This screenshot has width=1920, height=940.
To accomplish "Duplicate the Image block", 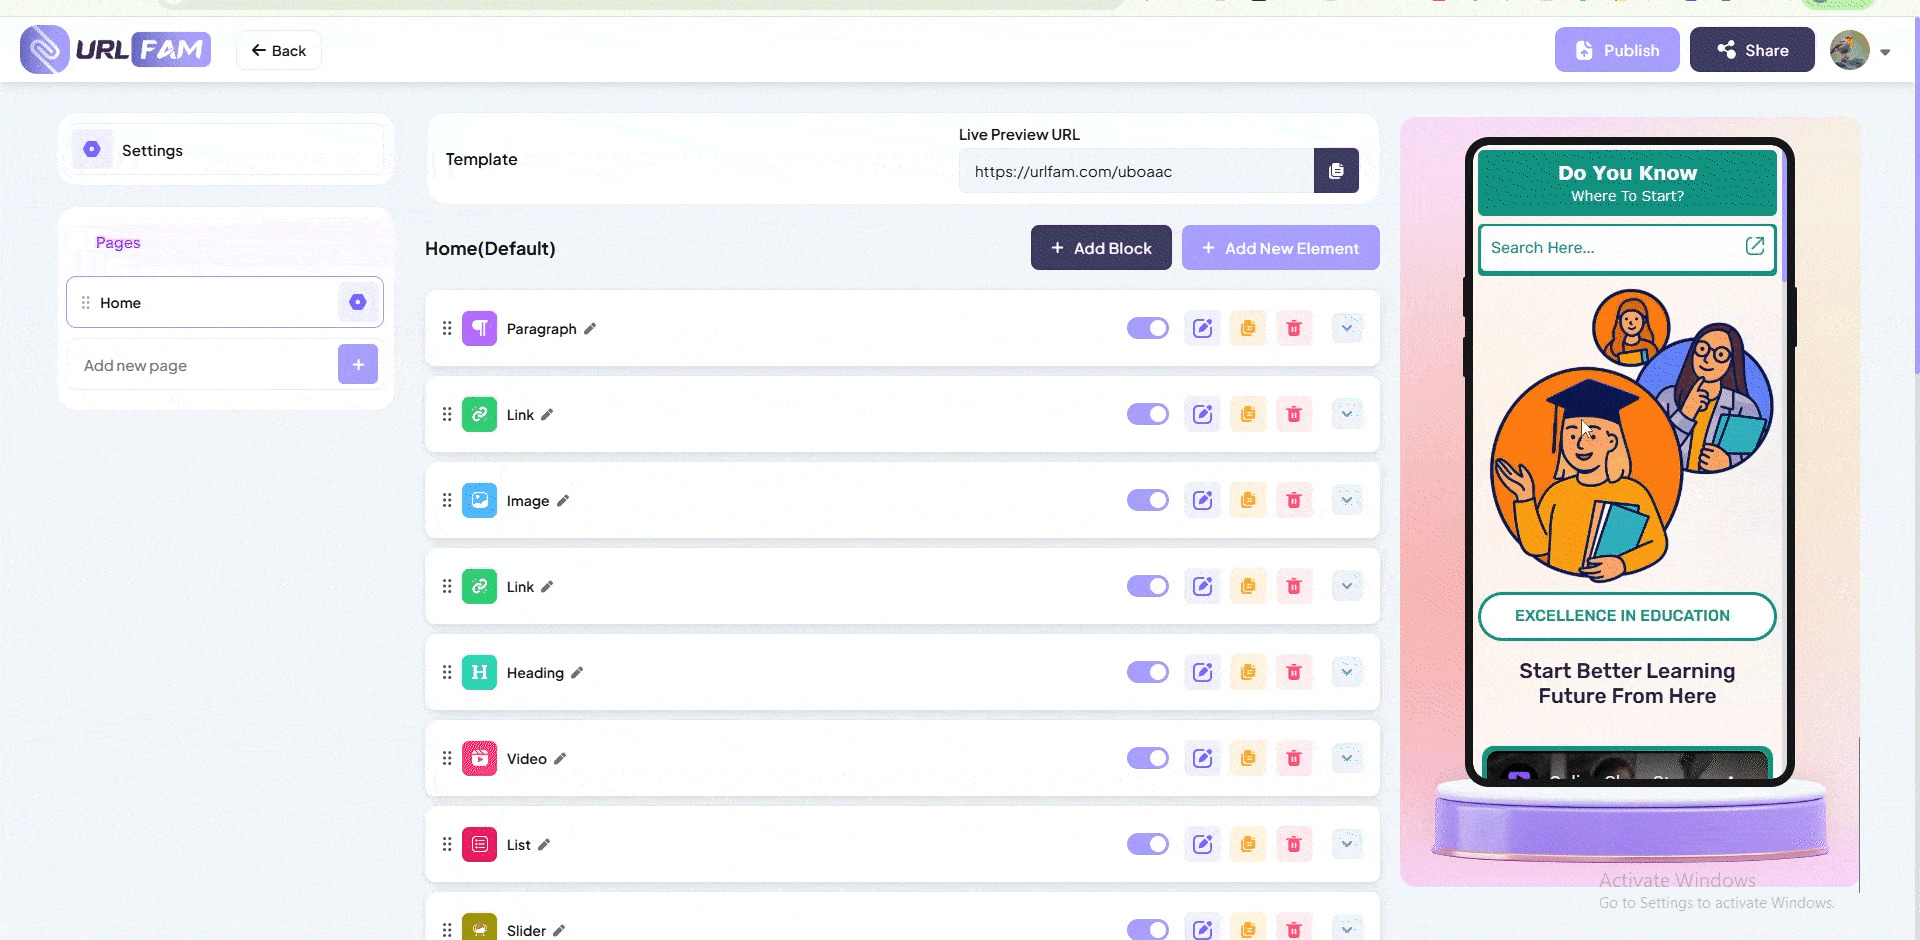I will [1248, 501].
